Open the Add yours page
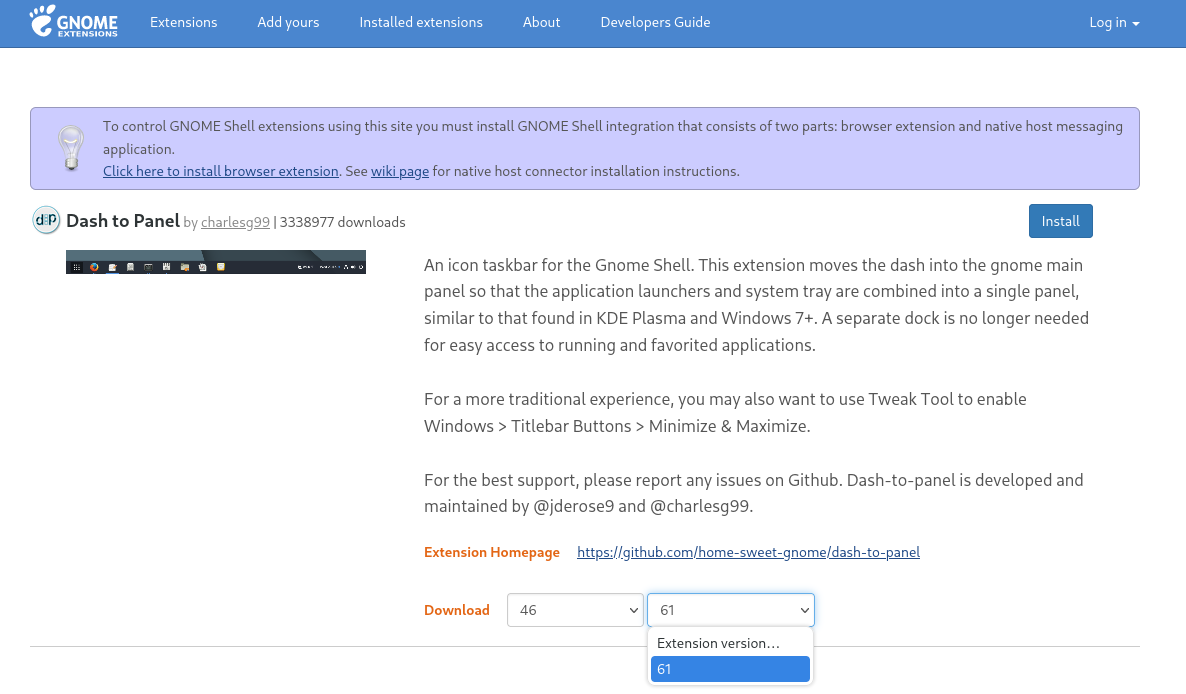Viewport: 1186px width, 694px height. 288,23
